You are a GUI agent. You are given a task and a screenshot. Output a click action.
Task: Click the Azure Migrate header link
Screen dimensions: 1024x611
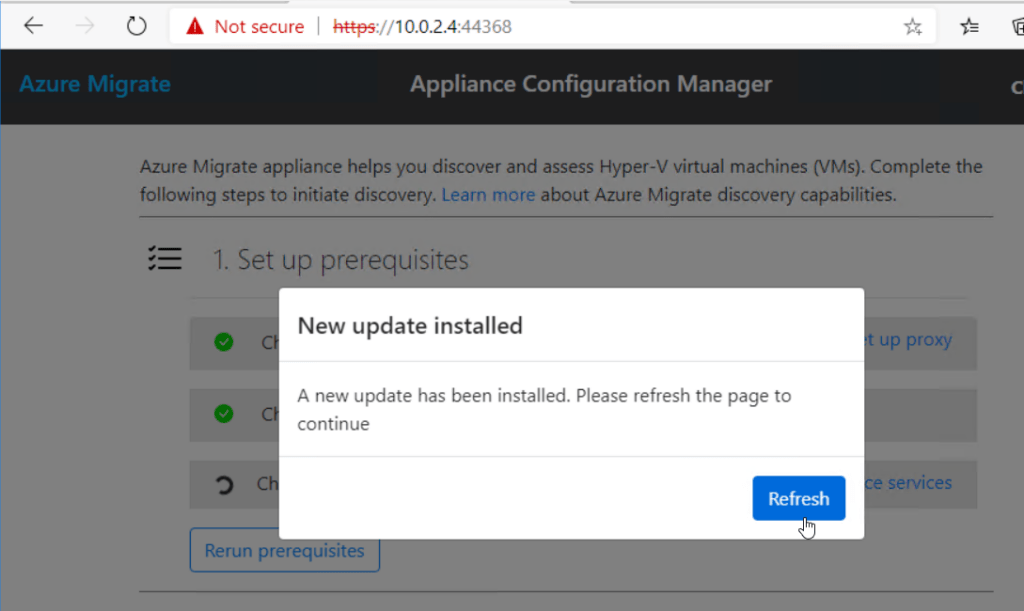(94, 84)
